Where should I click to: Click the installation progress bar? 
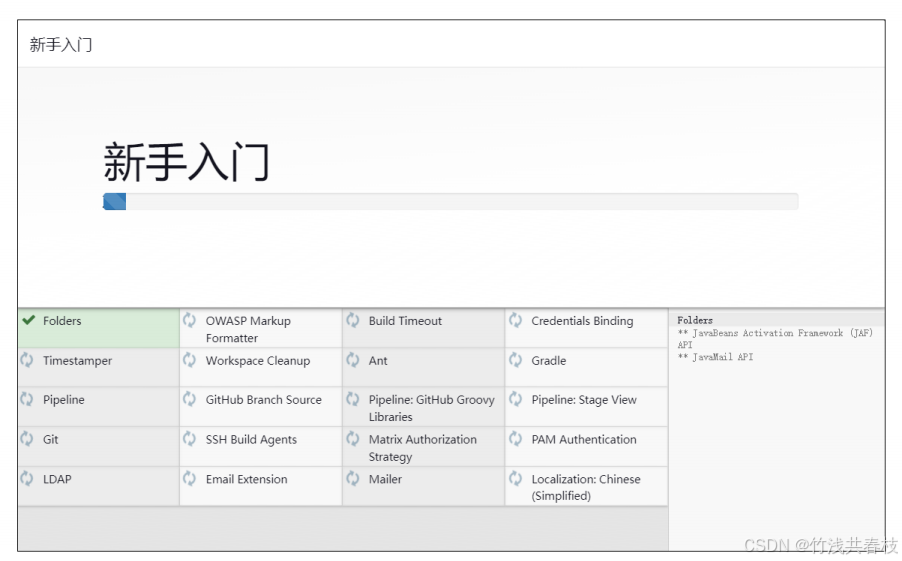[450, 201]
